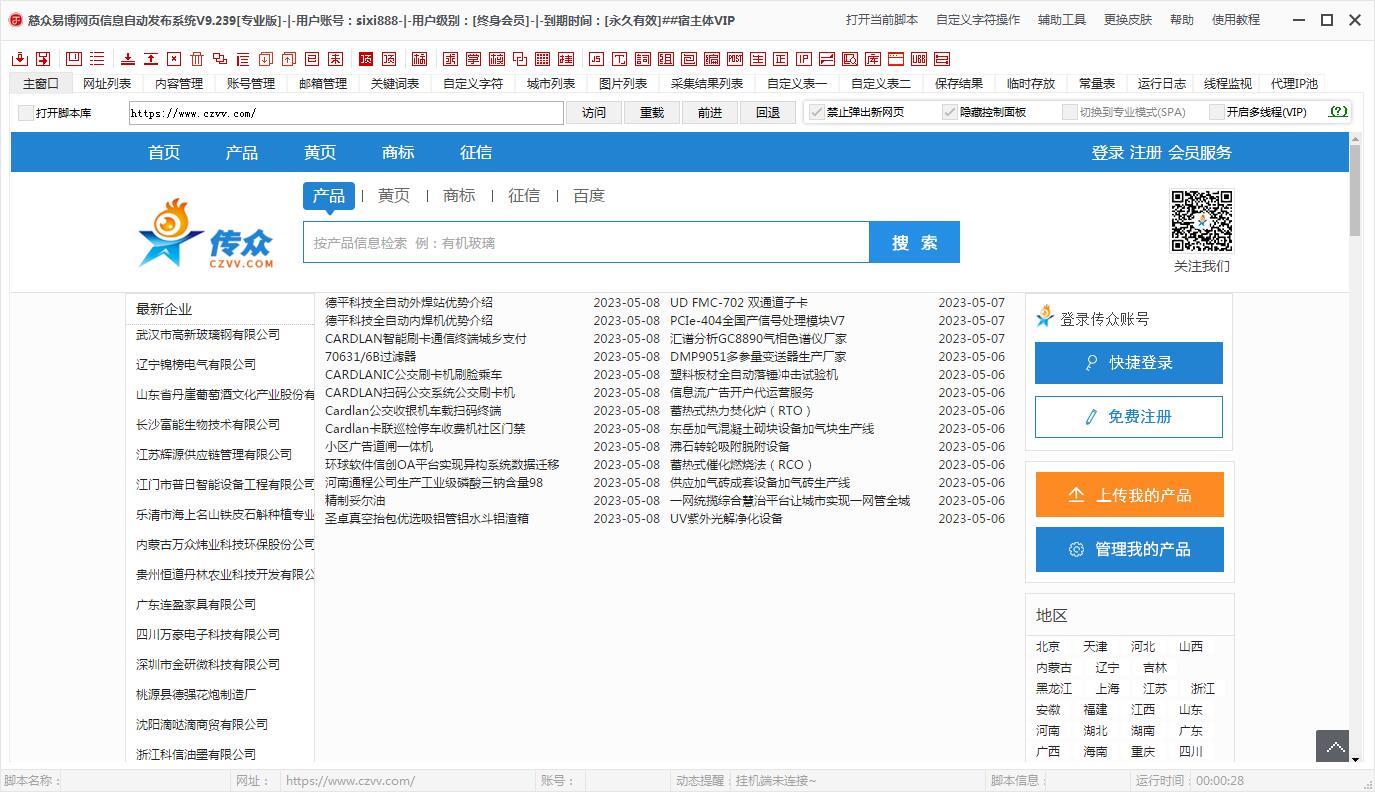The width and height of the screenshot is (1375, 792).
Task: Click the 正 toolbar icon
Action: [x=780, y=59]
